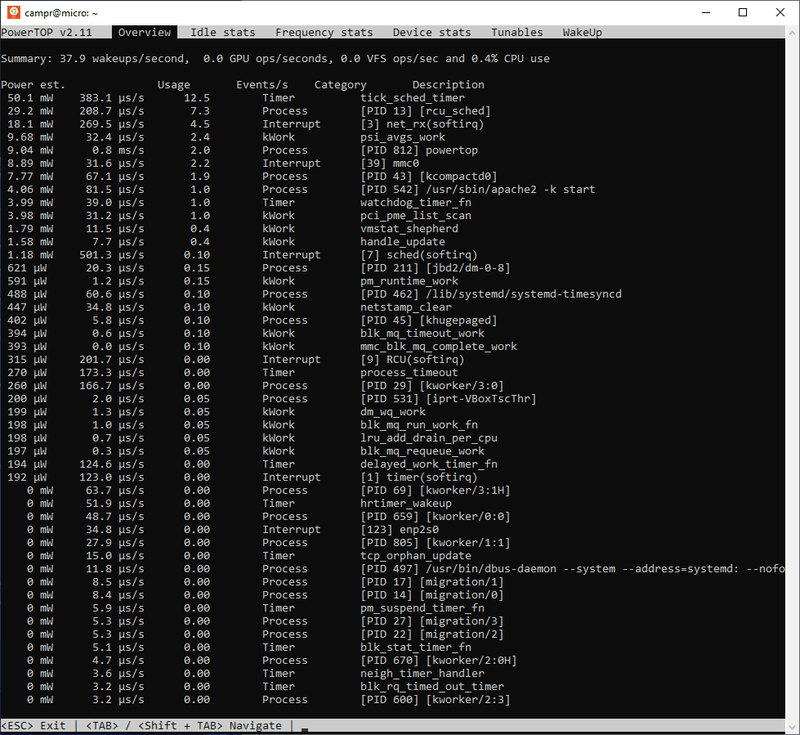Click the [PID 45] [khugepaged] entry
Viewport: 800px width, 735px height.
tap(429, 320)
